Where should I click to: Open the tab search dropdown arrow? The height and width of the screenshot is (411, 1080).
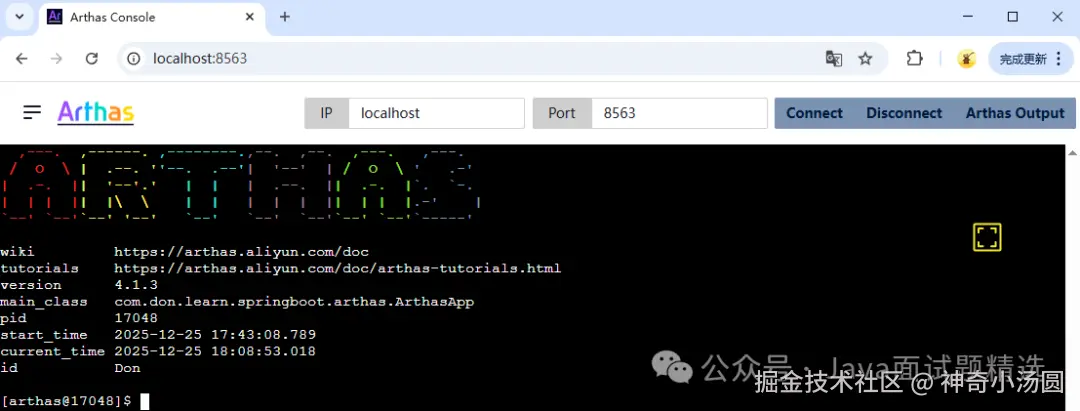[x=19, y=17]
